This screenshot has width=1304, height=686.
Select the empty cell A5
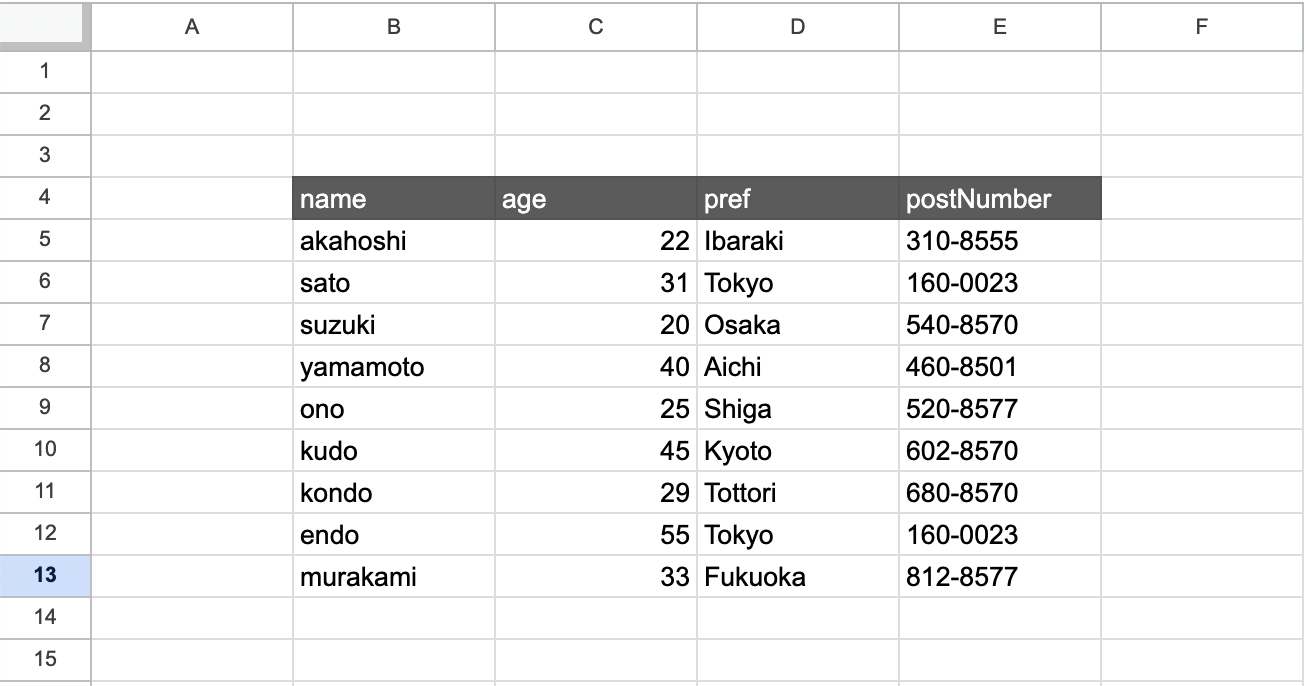coord(190,240)
